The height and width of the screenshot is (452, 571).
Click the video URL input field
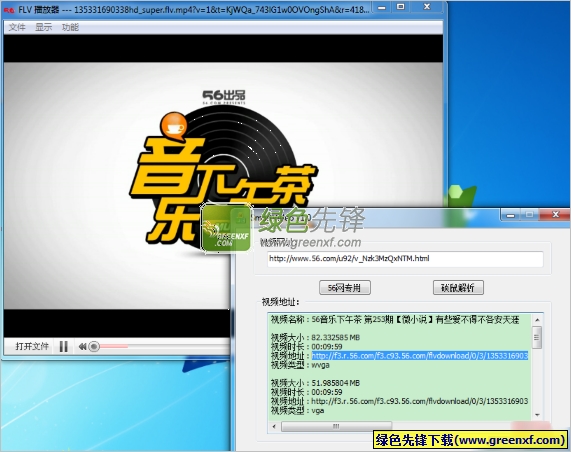pos(405,259)
